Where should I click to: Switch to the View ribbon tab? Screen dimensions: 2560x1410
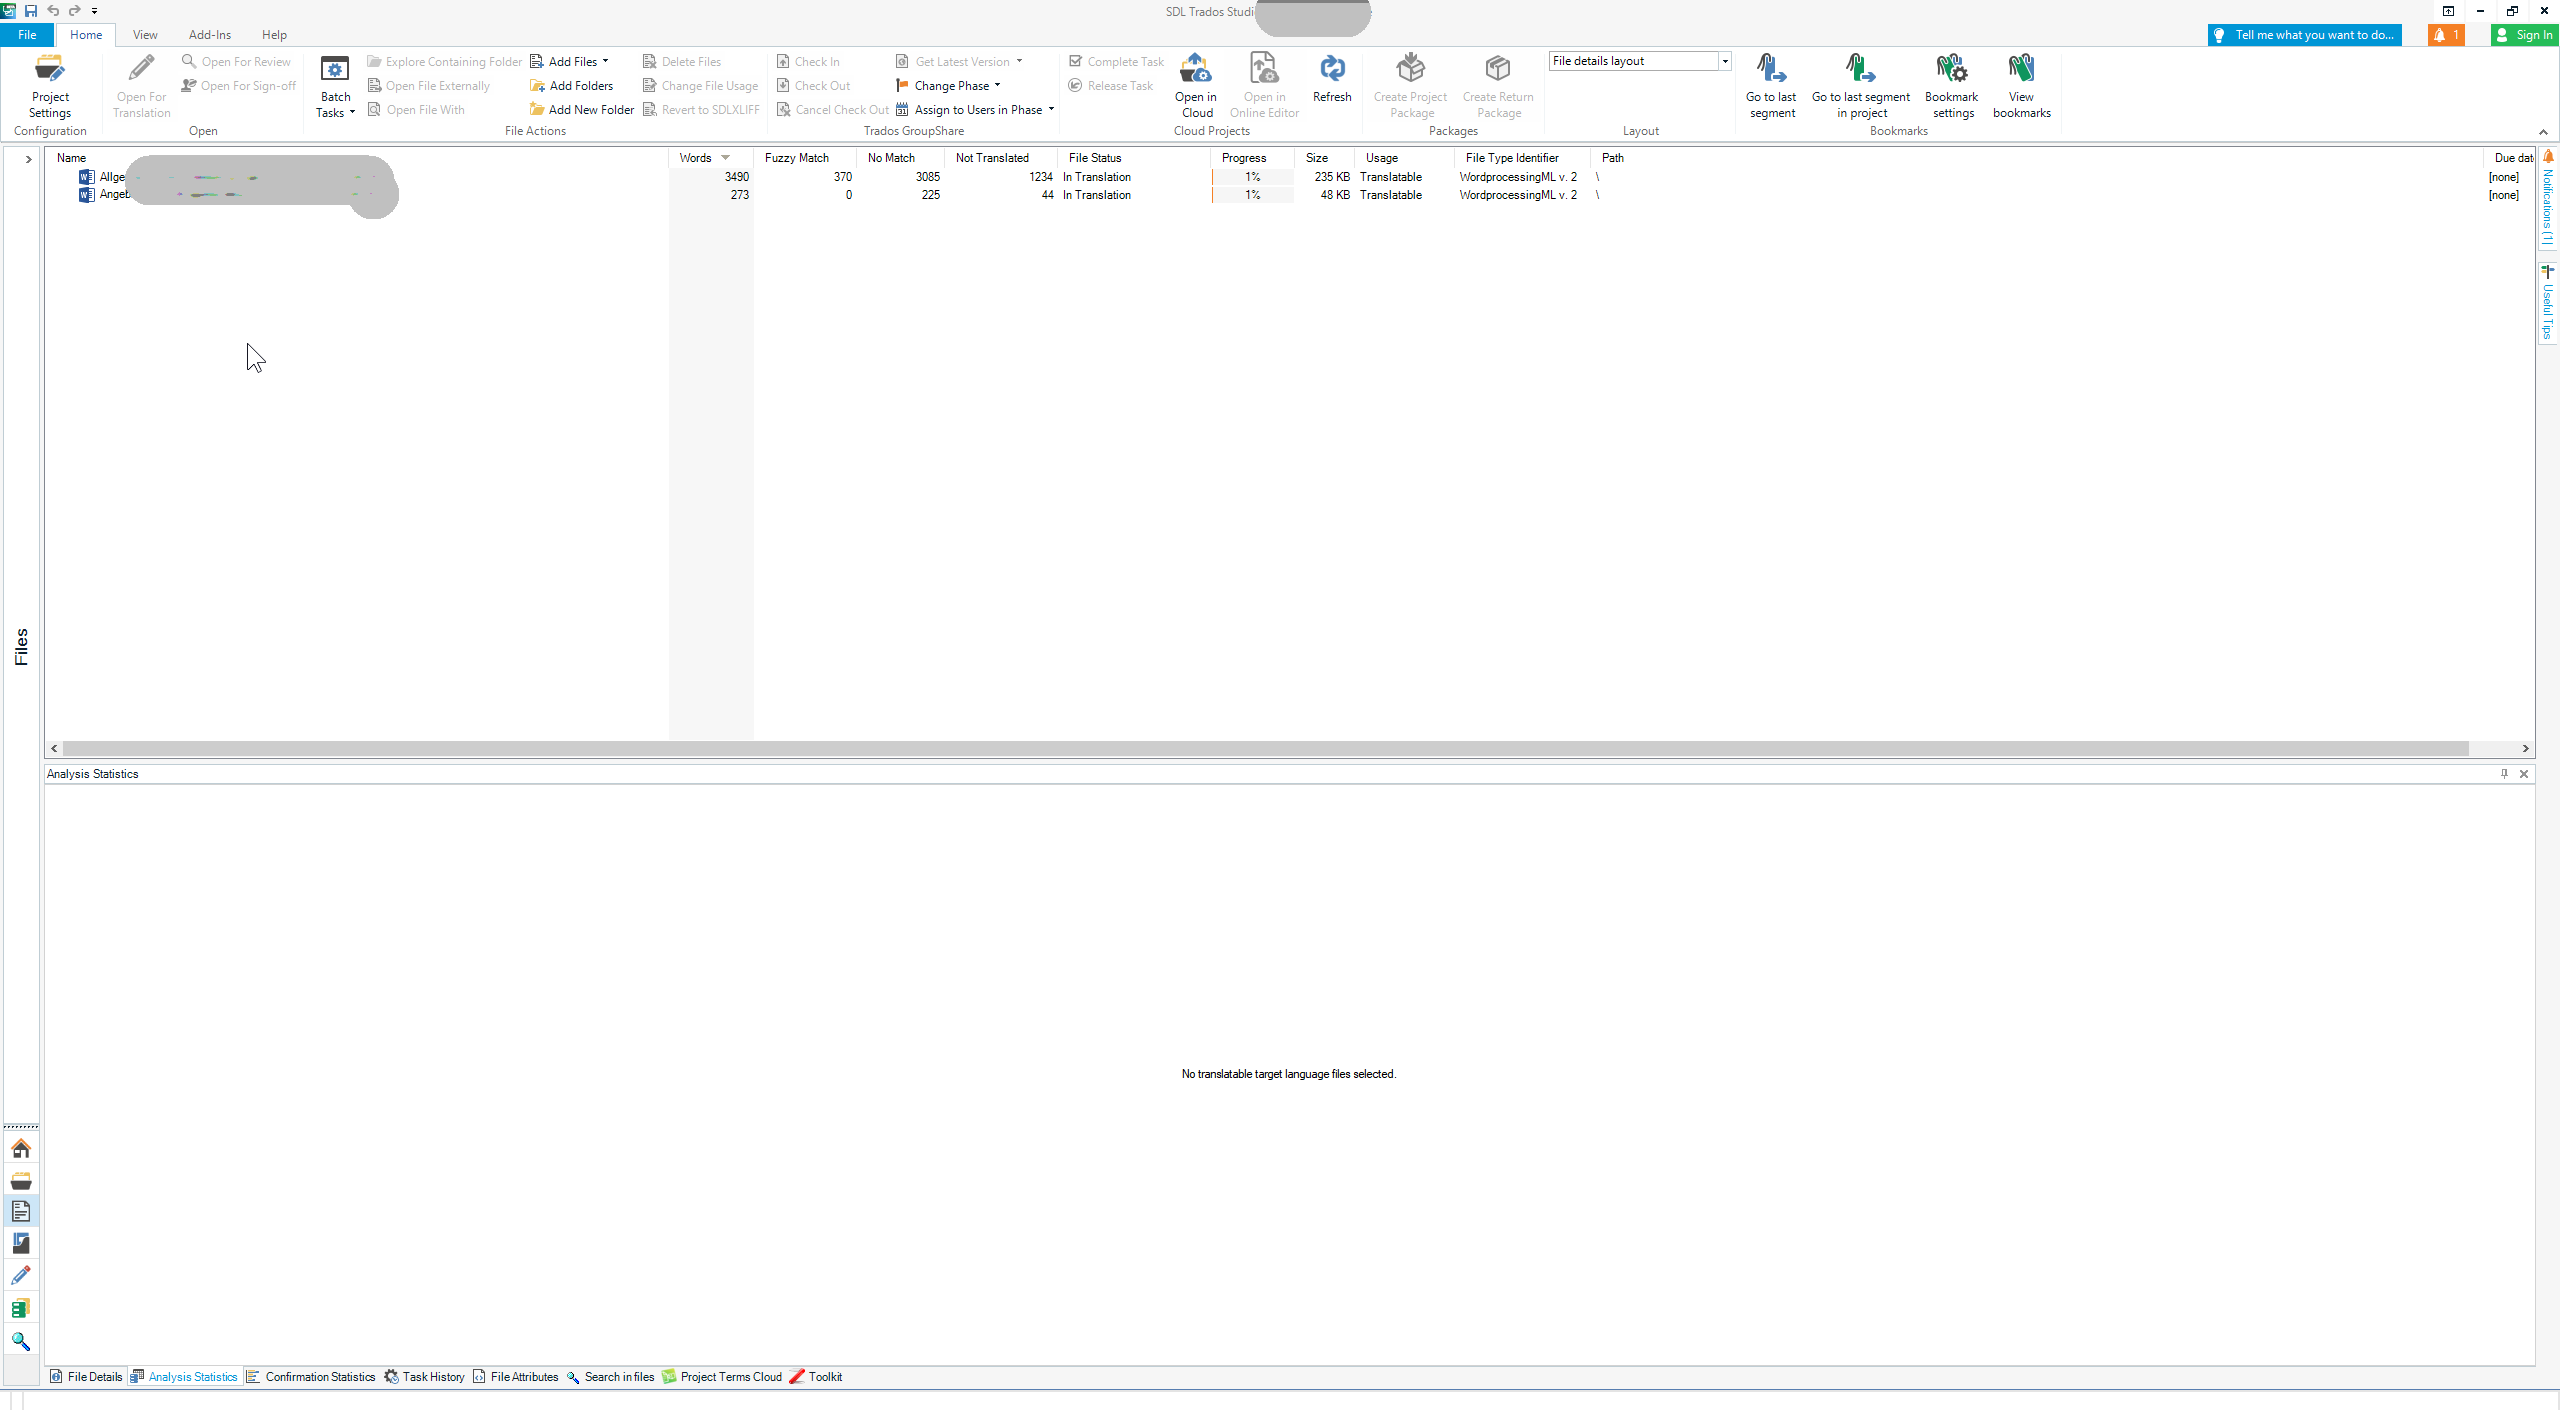(x=145, y=34)
